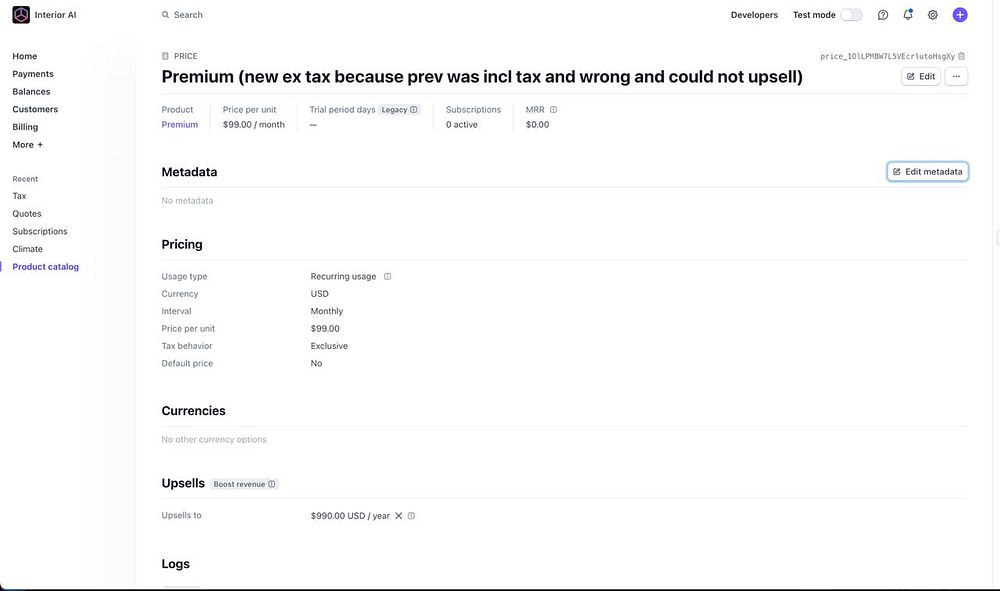Image resolution: width=1000 pixels, height=591 pixels.
Task: Open Customers in the sidebar
Action: pyautogui.click(x=35, y=109)
